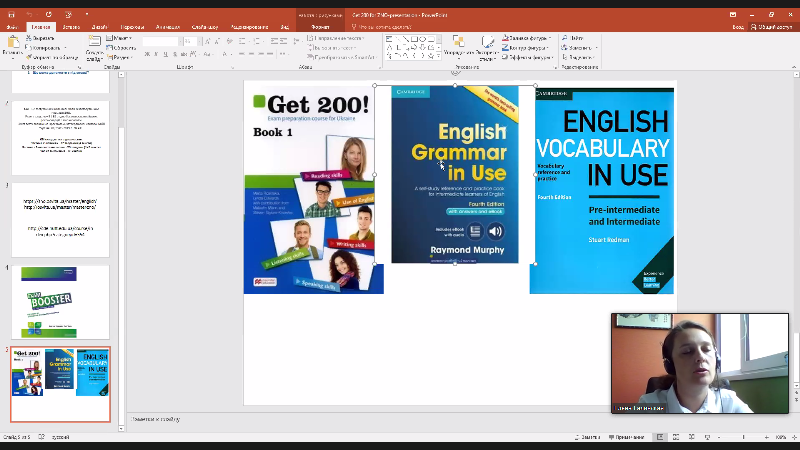Switch to the Format picture tools tab
Screen dimensions: 800x450
[319, 28]
